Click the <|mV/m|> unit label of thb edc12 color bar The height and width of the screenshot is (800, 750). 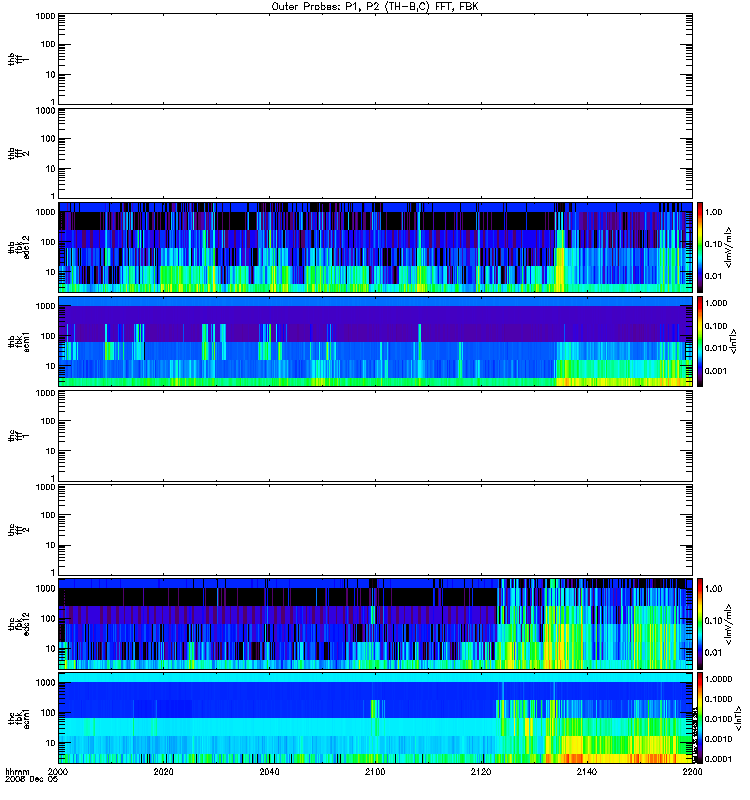pyautogui.click(x=729, y=247)
